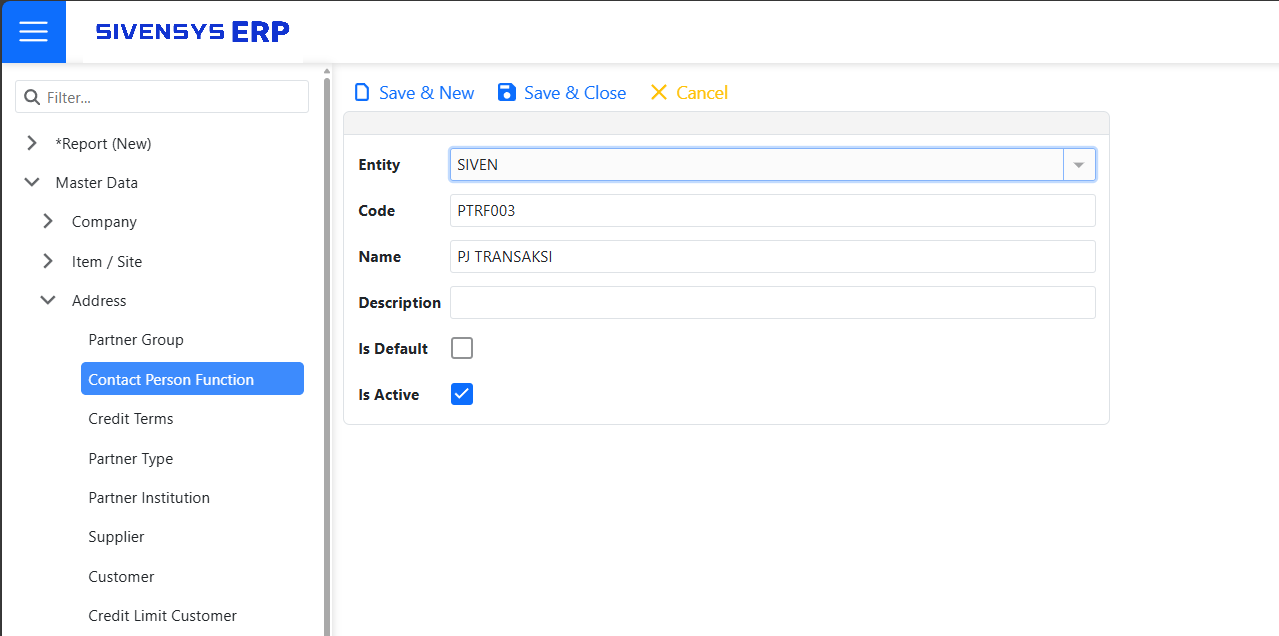Expand the Item / Site tree node
The height and width of the screenshot is (636, 1279).
(x=48, y=262)
